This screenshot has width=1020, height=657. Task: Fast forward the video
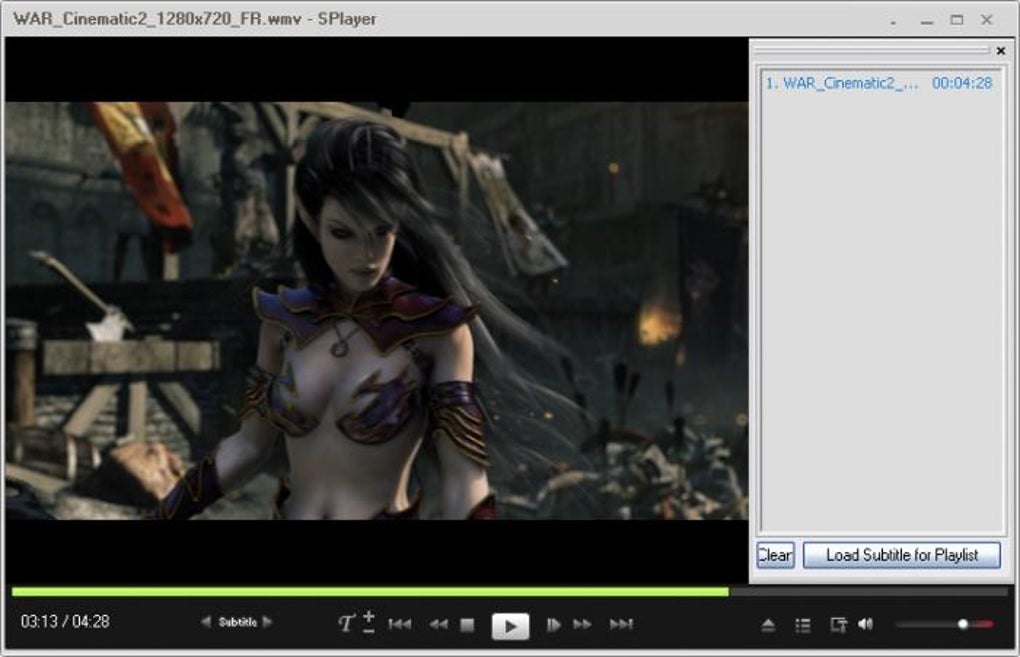(582, 624)
